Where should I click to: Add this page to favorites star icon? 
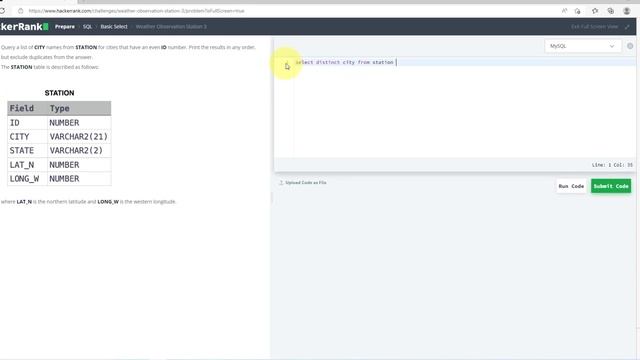pos(595,11)
